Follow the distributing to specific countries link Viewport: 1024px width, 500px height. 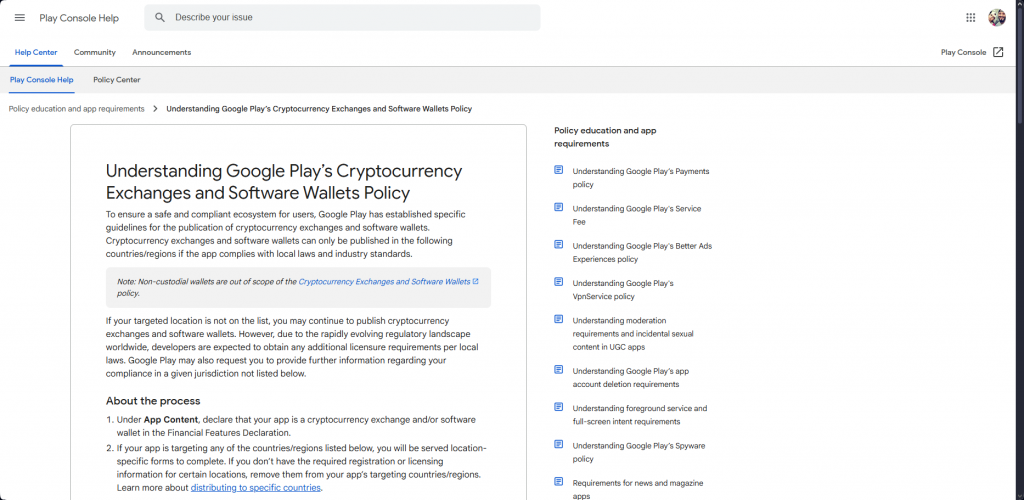(x=255, y=488)
